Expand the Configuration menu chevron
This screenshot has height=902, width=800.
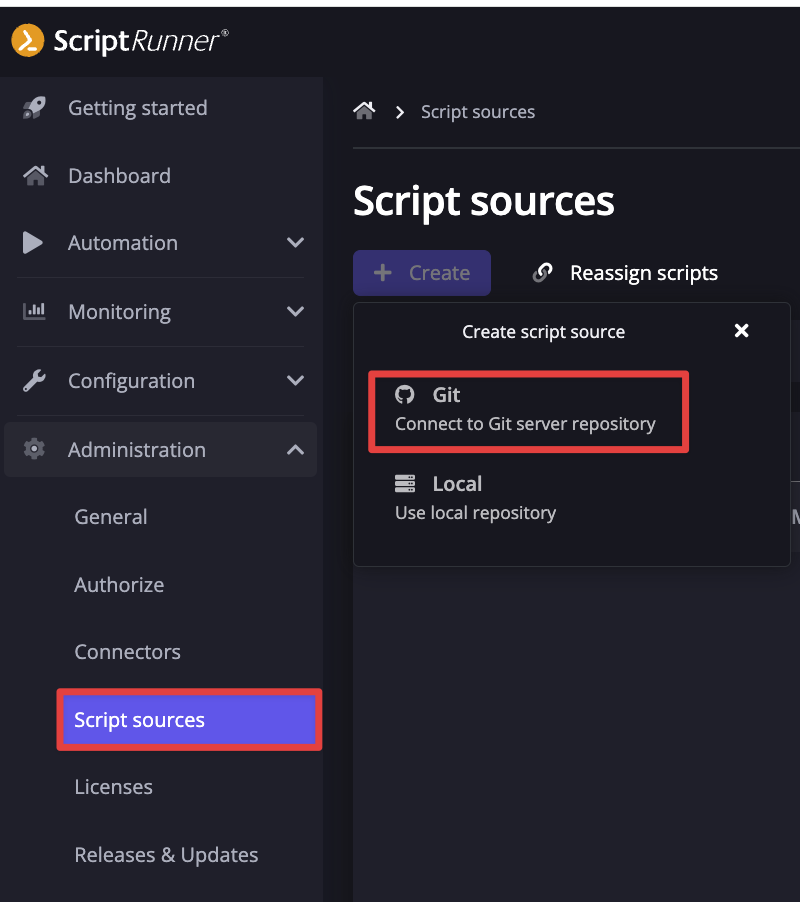[x=295, y=381]
